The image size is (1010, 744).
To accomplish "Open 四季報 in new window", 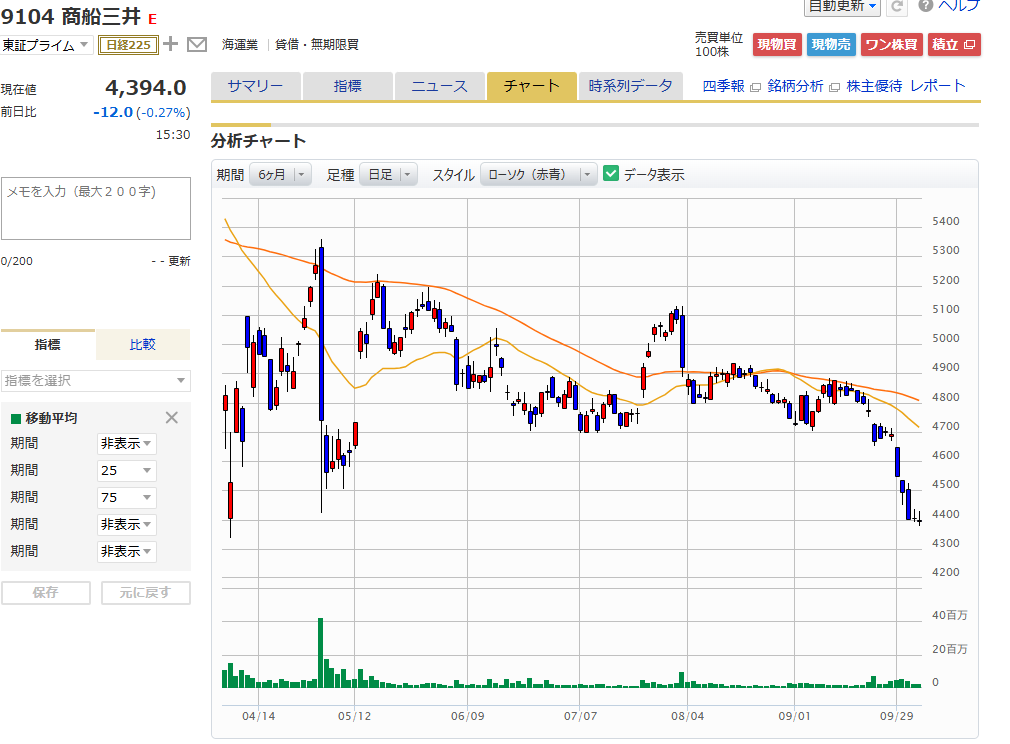I will point(732,86).
